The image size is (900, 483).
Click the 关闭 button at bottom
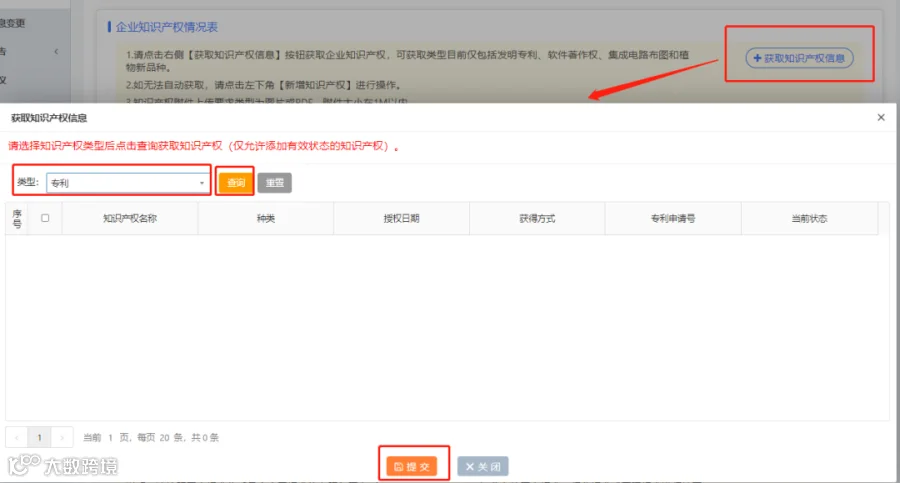[483, 466]
